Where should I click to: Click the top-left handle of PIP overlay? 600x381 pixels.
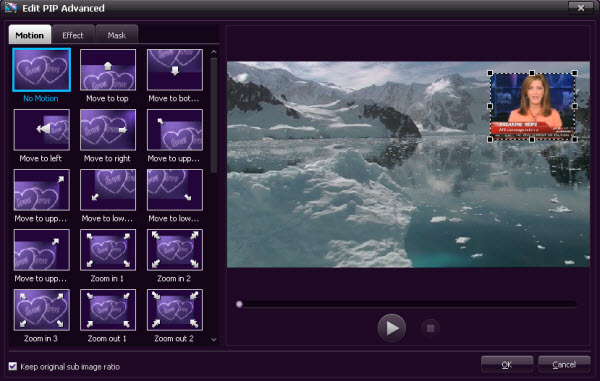point(490,73)
